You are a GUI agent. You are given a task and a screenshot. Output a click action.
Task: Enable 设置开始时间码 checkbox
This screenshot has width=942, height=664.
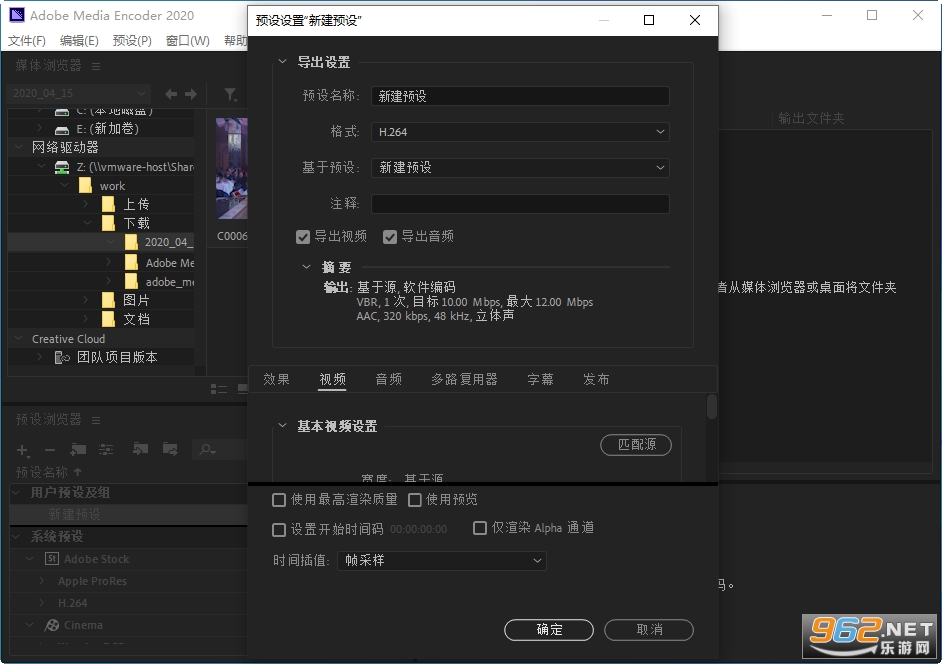tap(279, 529)
